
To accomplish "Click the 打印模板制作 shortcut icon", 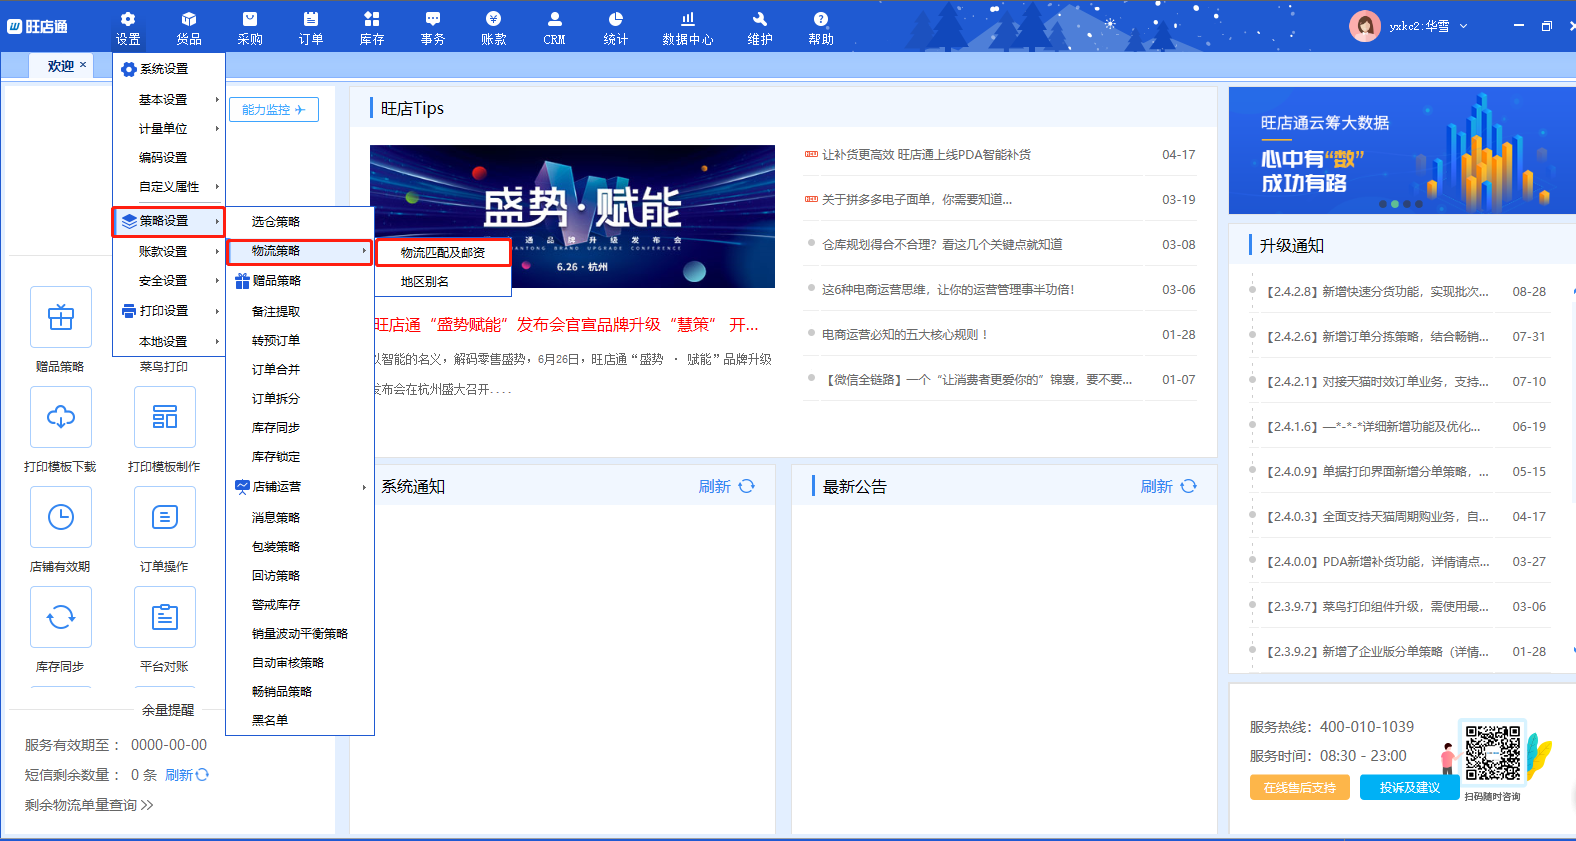I will click(x=165, y=417).
